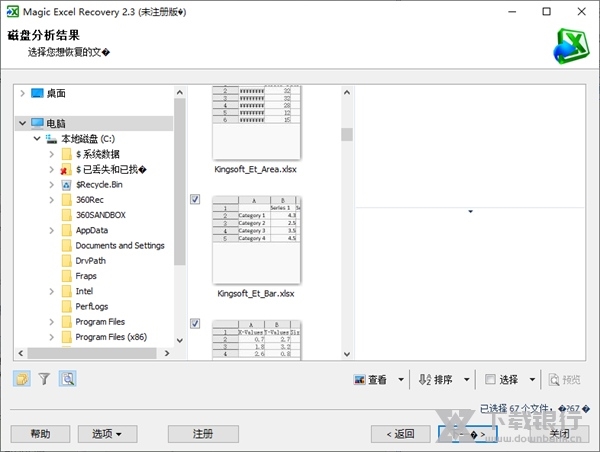Click the filter funnel icon
Screen dimensions: 600x452
pyautogui.click(x=44, y=379)
